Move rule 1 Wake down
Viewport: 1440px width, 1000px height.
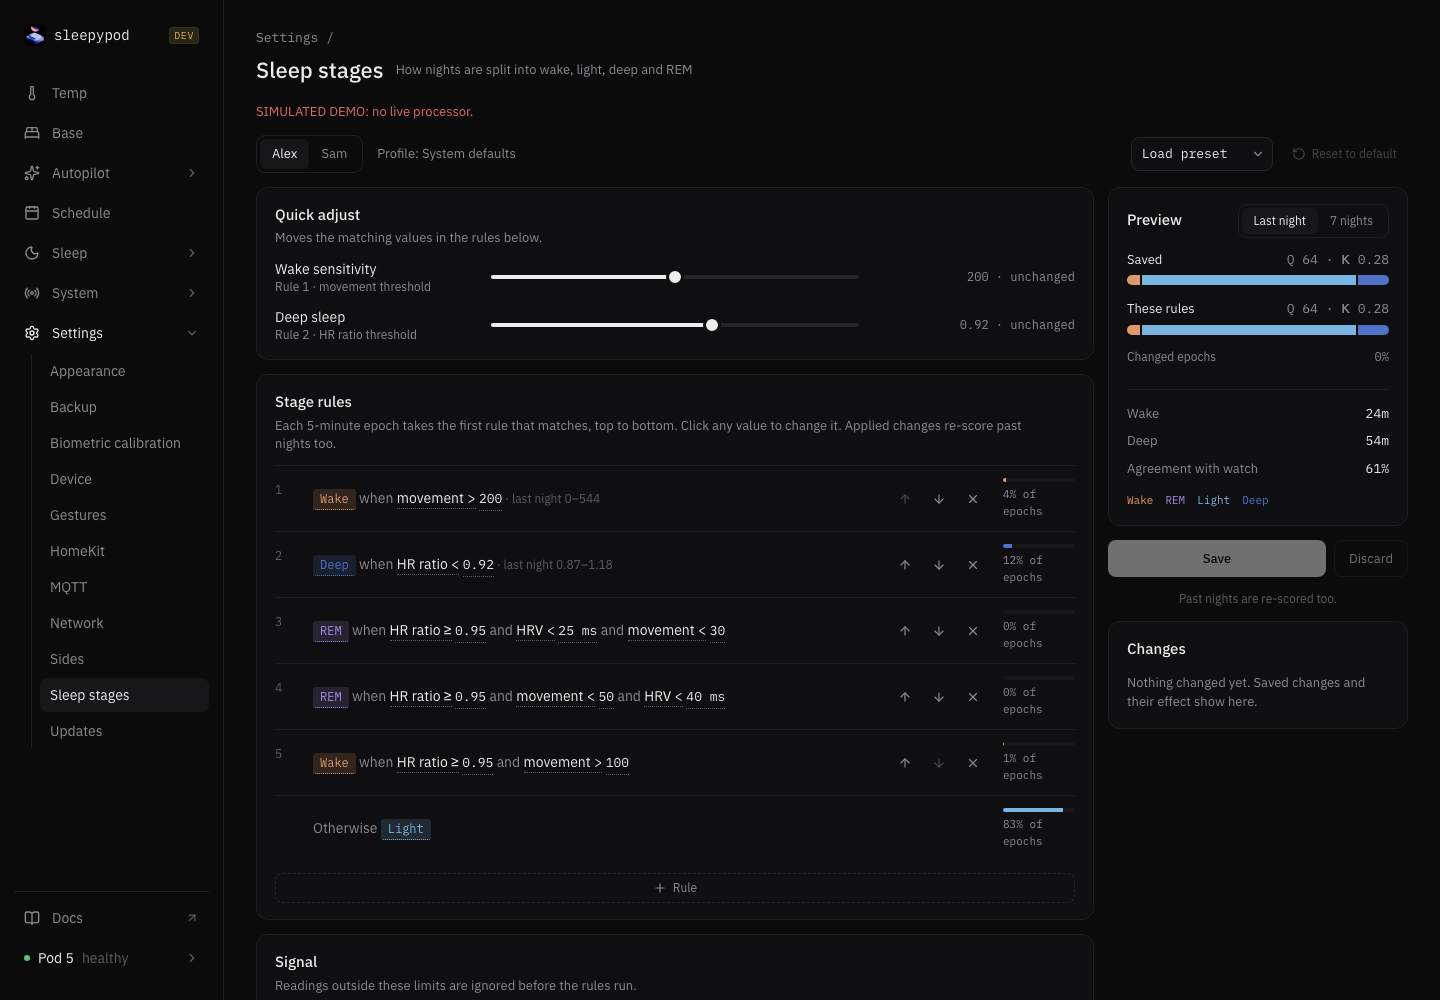(x=939, y=499)
